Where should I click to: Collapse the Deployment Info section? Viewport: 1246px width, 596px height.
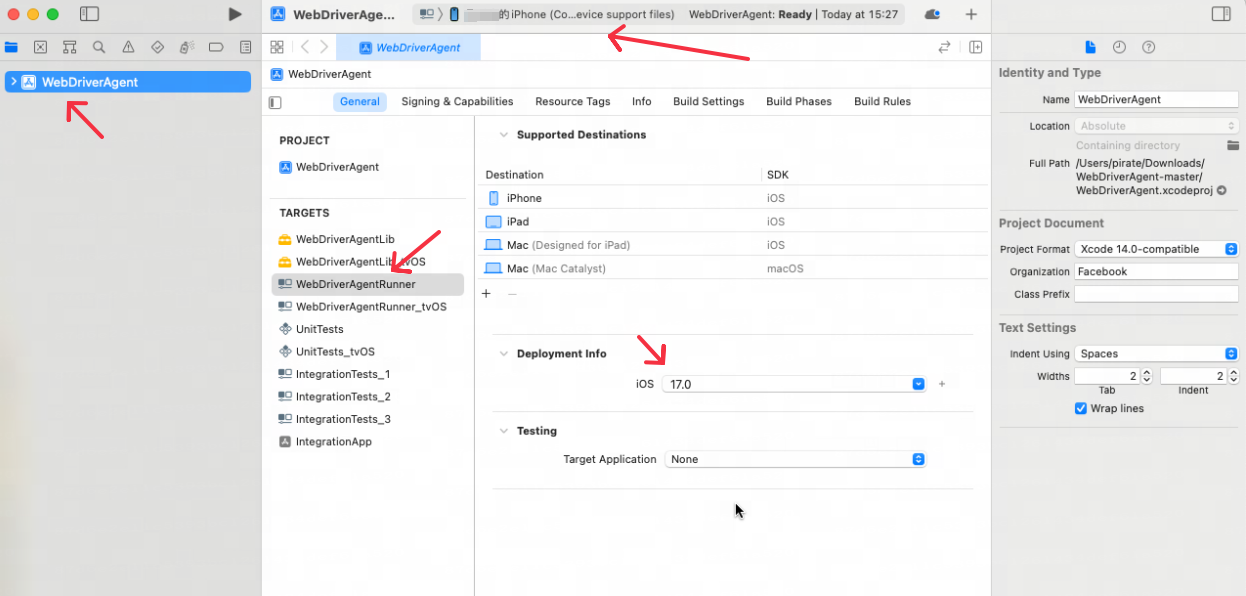(504, 354)
